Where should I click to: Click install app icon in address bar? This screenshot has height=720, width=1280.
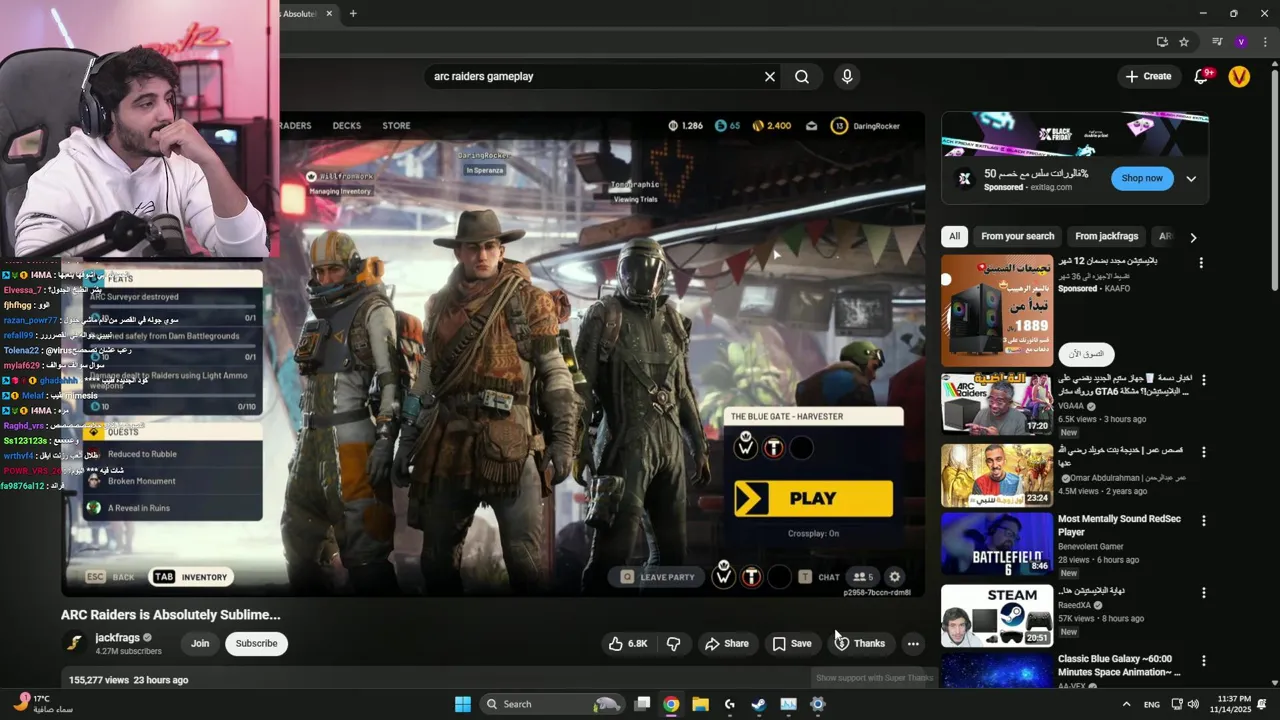1162,42
